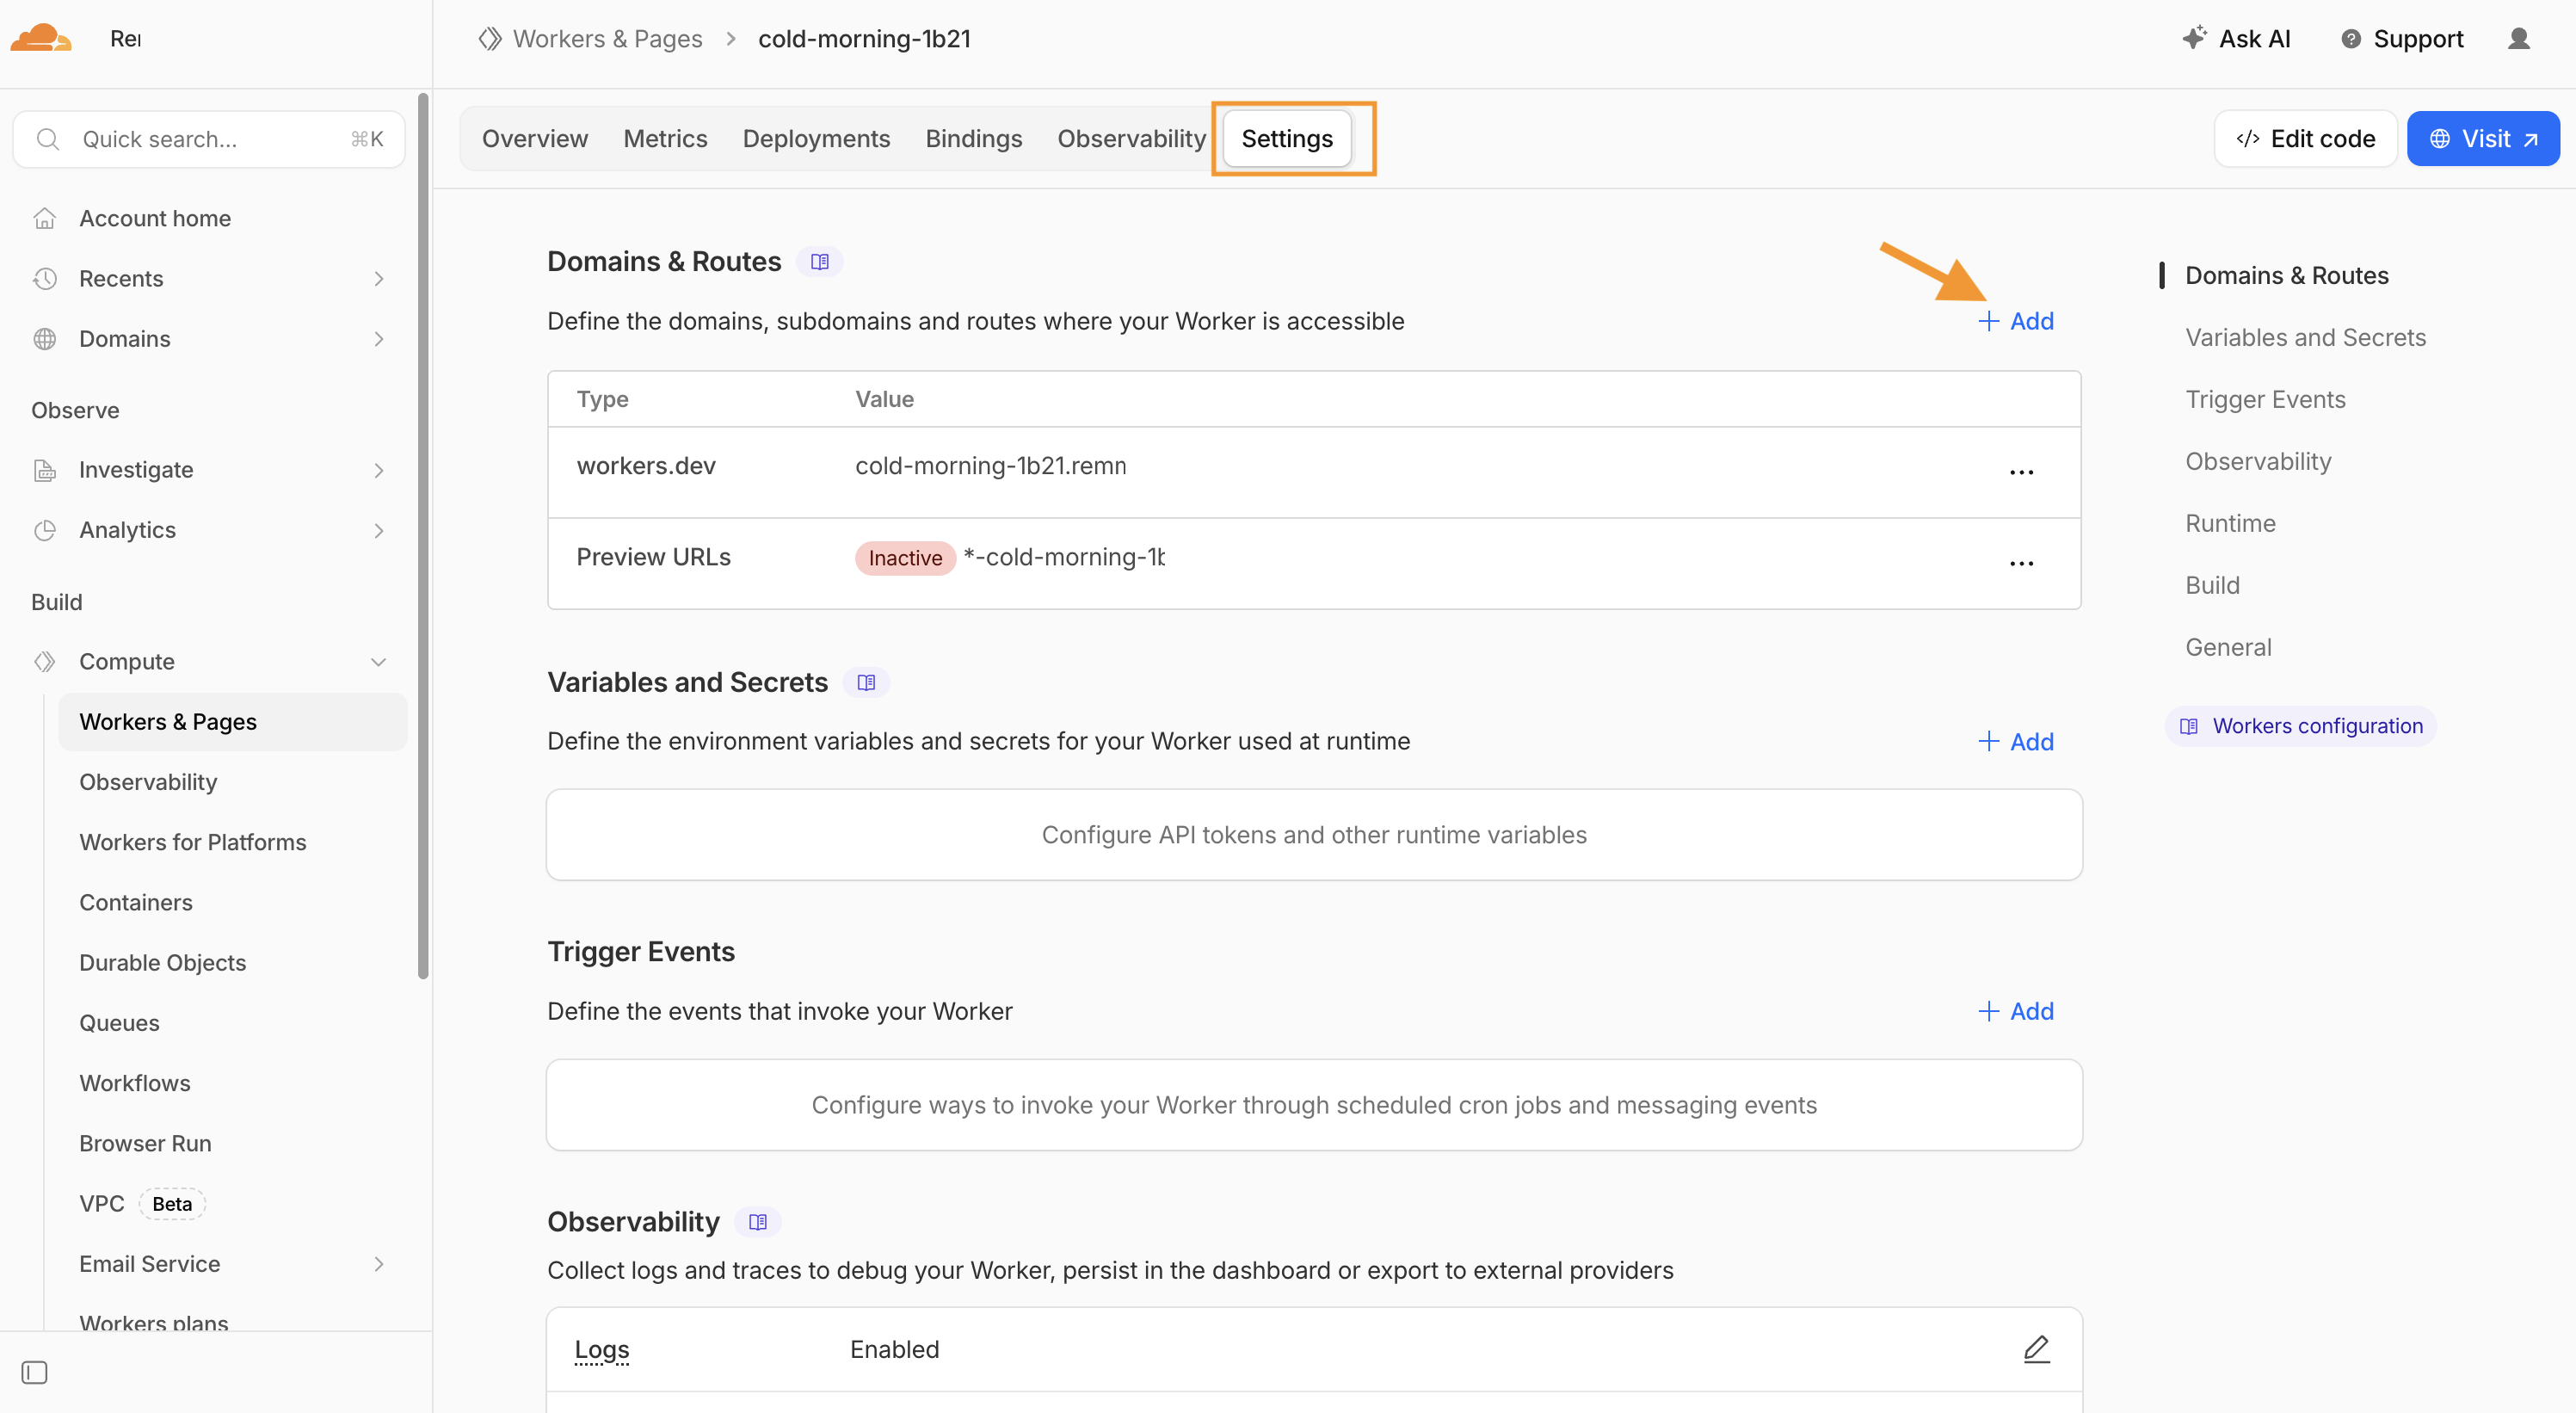Screen dimensions: 2576x1413
Task: Edit the Logs setting with pencil icon
Action: pyautogui.click(x=2037, y=1350)
